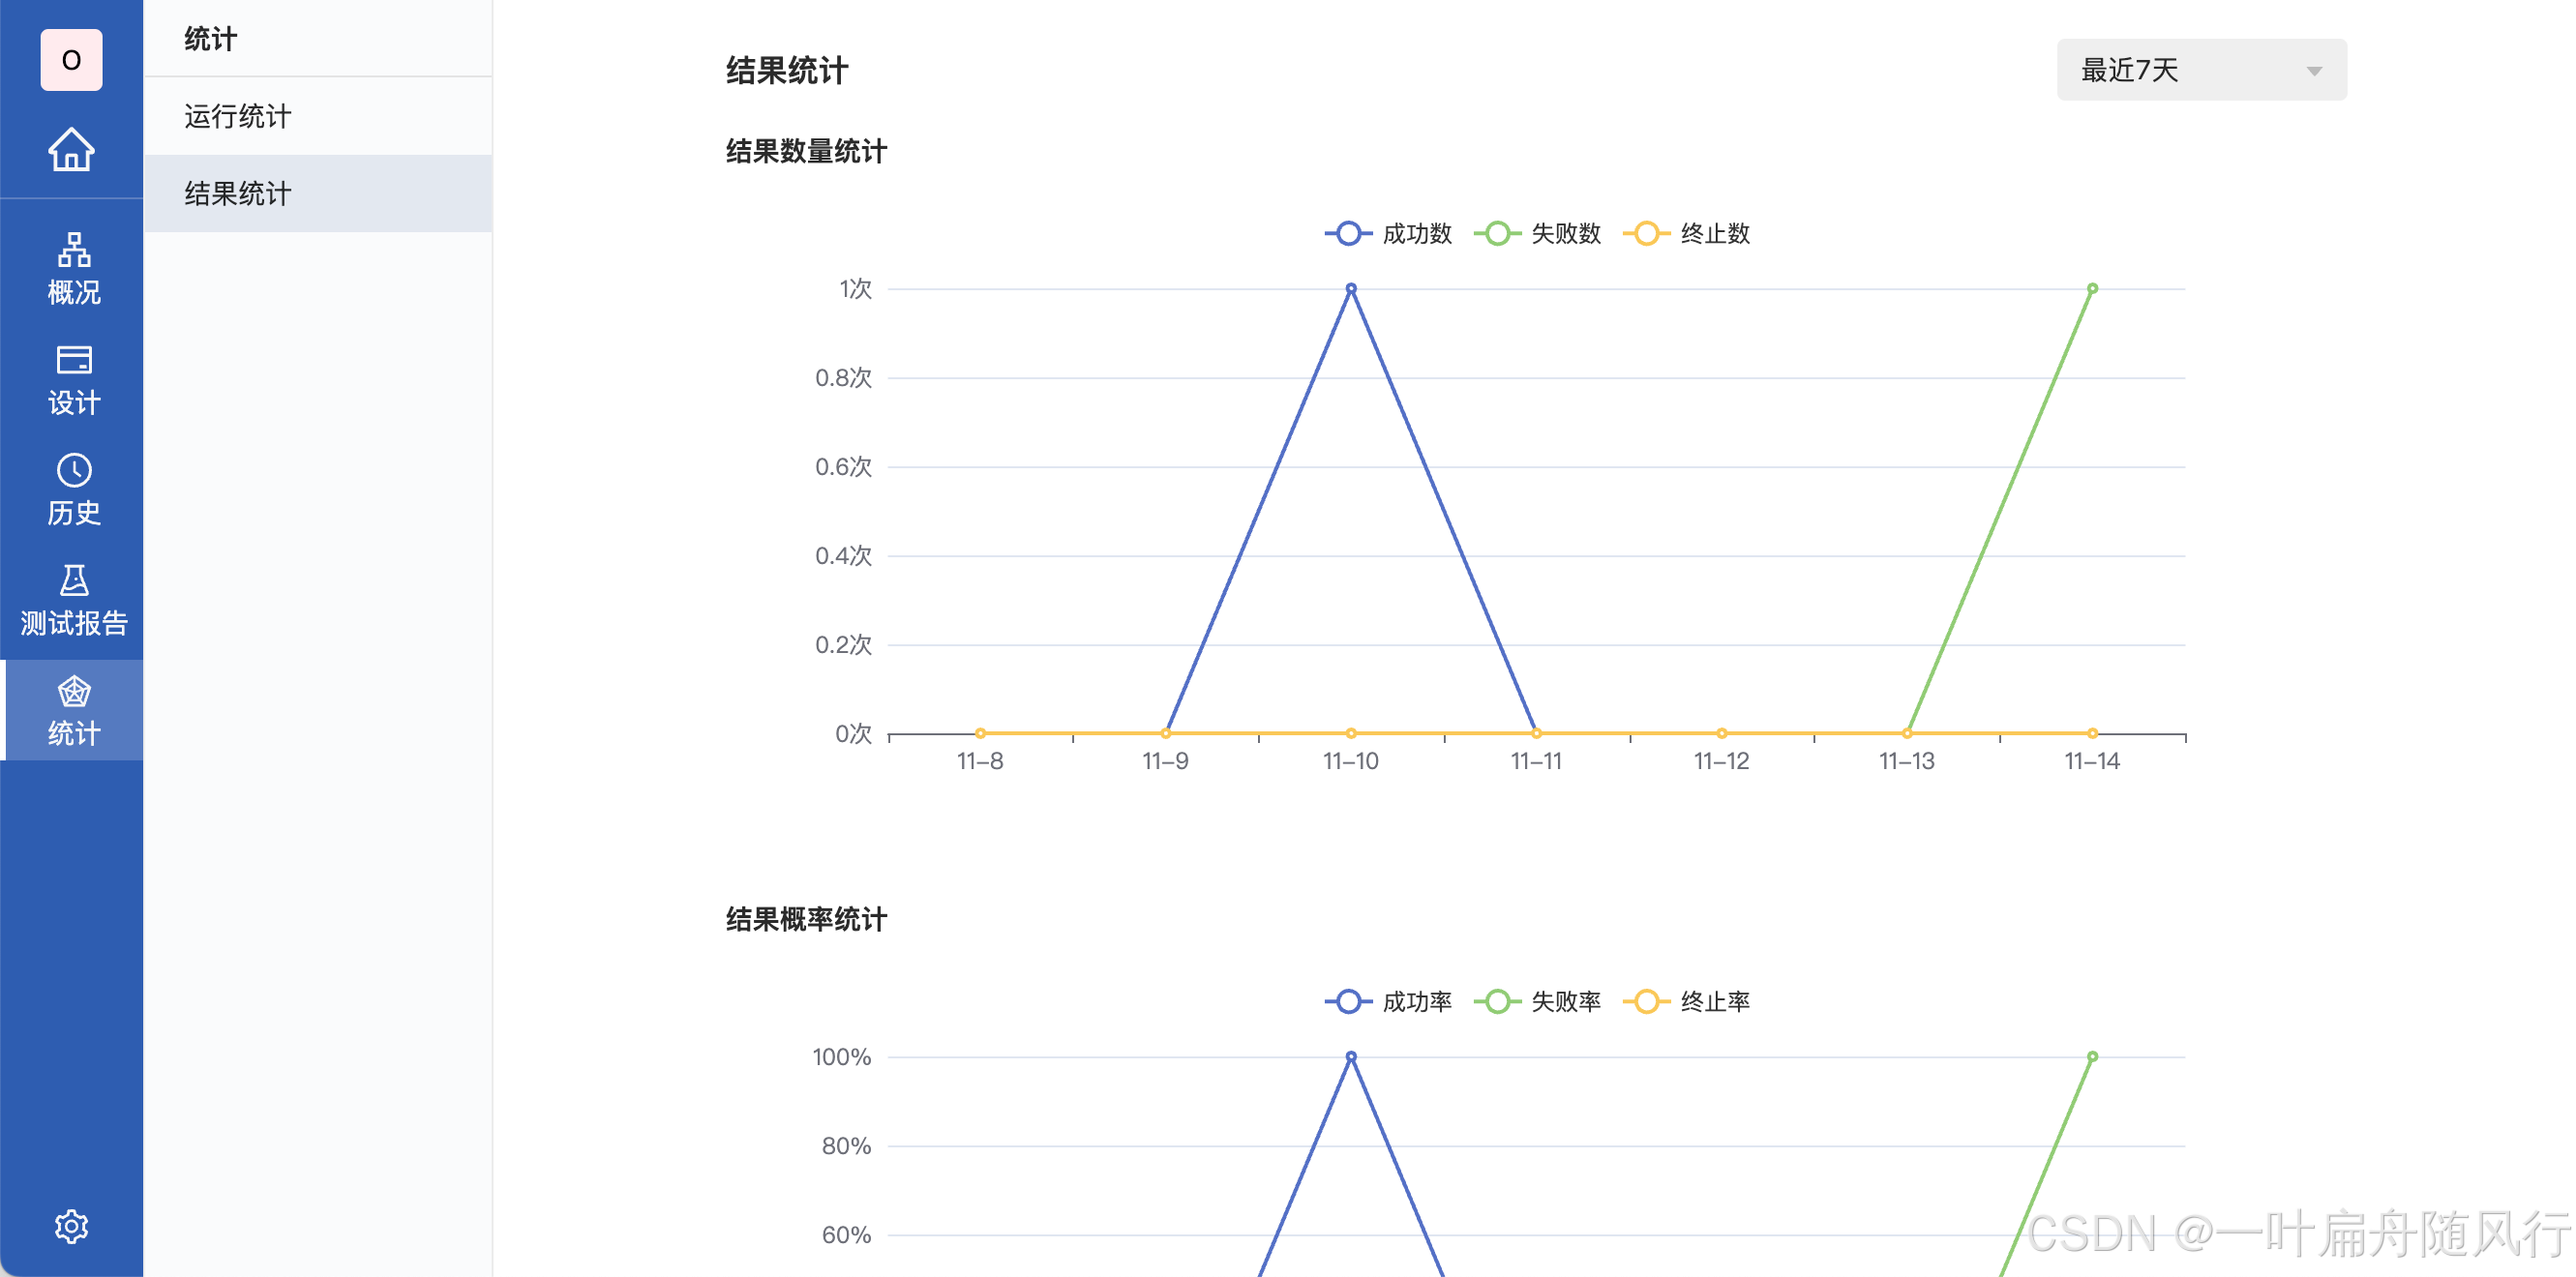Click the 11-10 data point on the blue line
Screen dimensions: 2576x1277
tap(1351, 289)
